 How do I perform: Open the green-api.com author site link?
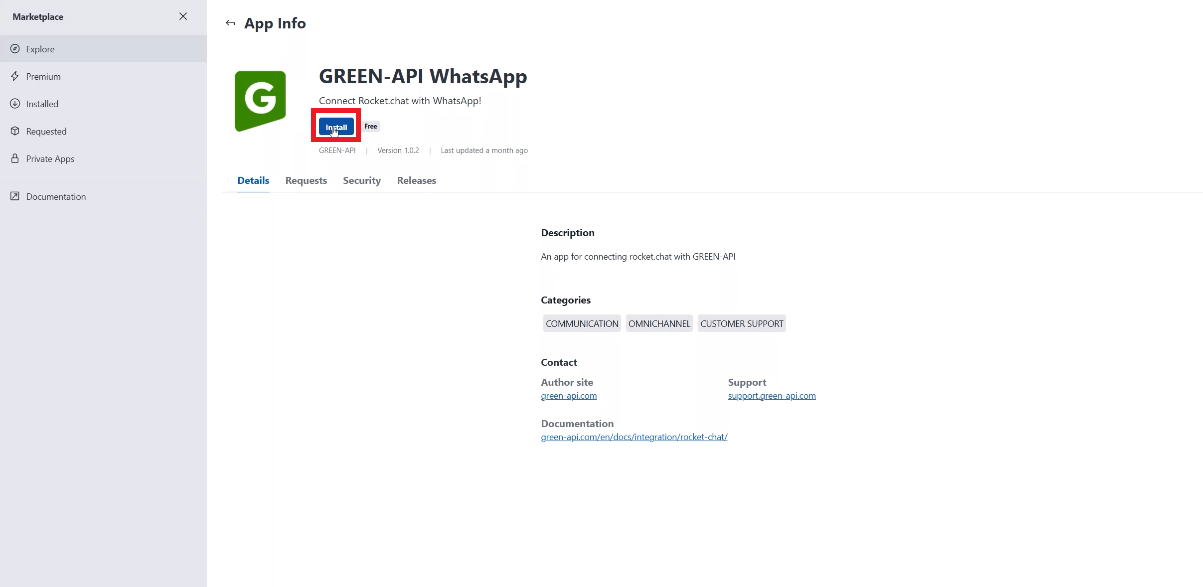click(569, 395)
